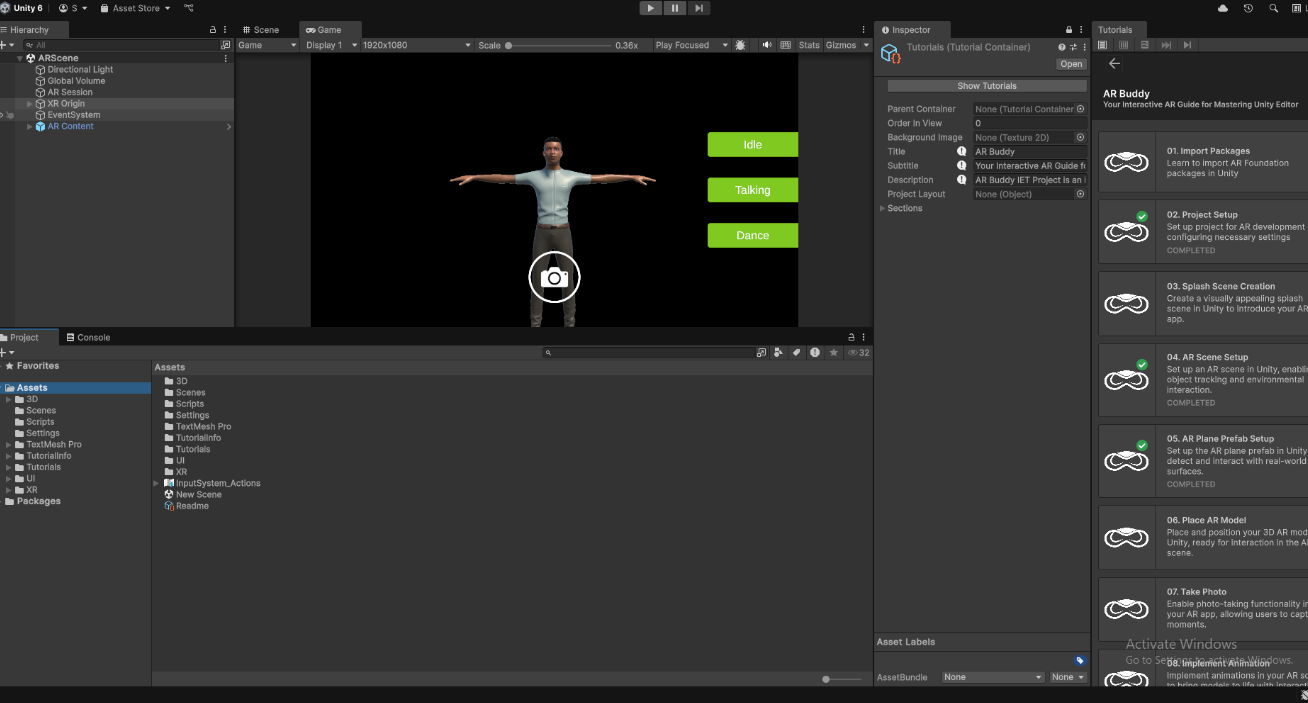Click the Open button in Inspector
Viewport: 1308px width, 703px height.
click(1071, 64)
